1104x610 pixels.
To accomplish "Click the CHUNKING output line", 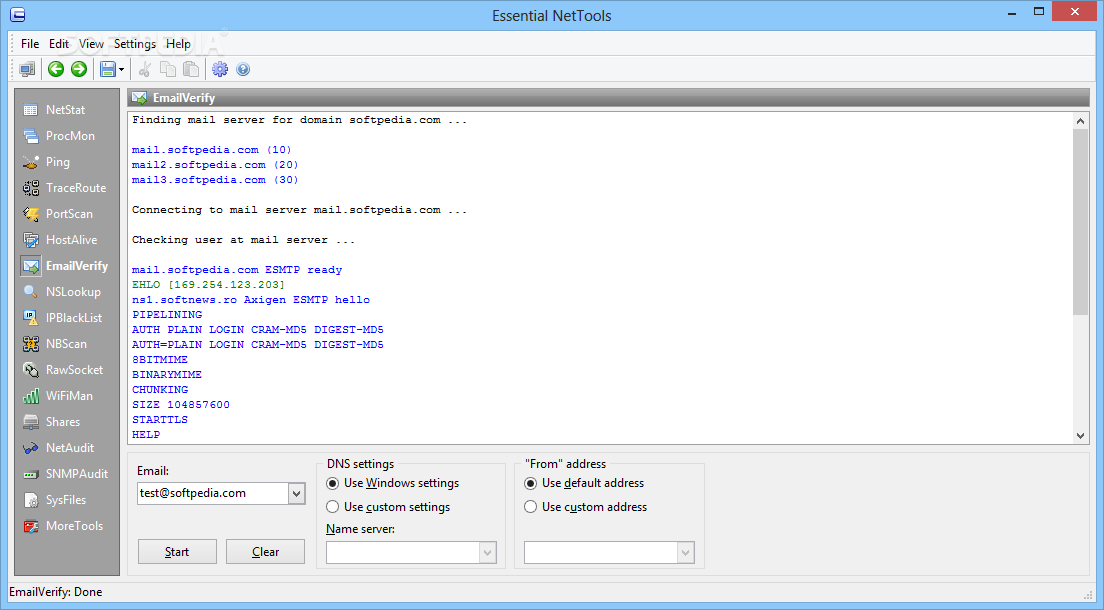I will point(160,390).
